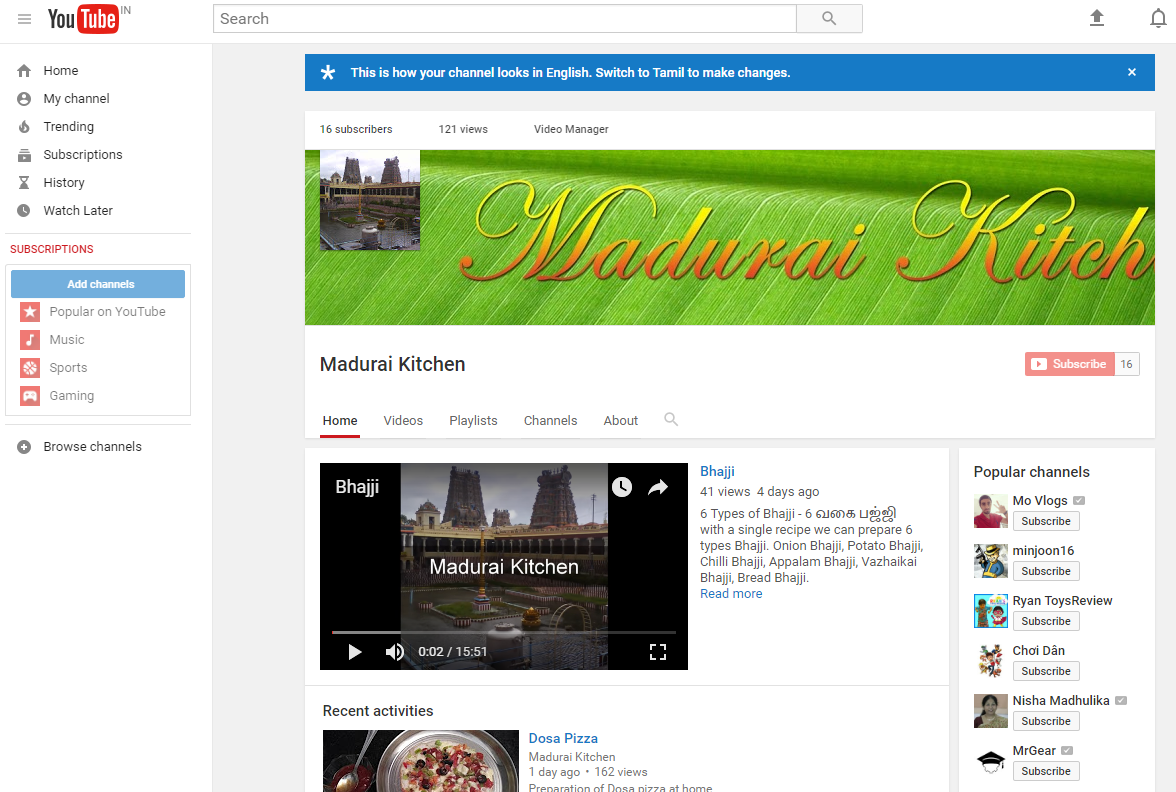Click the video upload arrow icon
1176x792 pixels.
point(1096,17)
